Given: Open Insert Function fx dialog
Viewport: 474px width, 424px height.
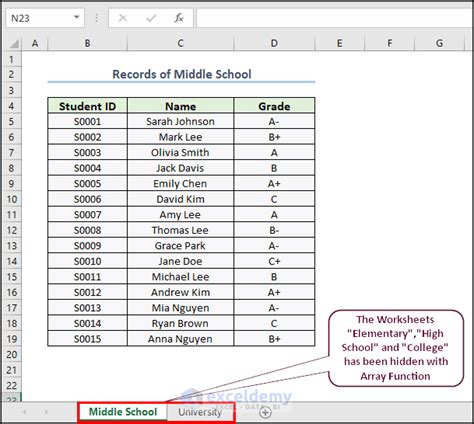Looking at the screenshot, I should coord(179,18).
